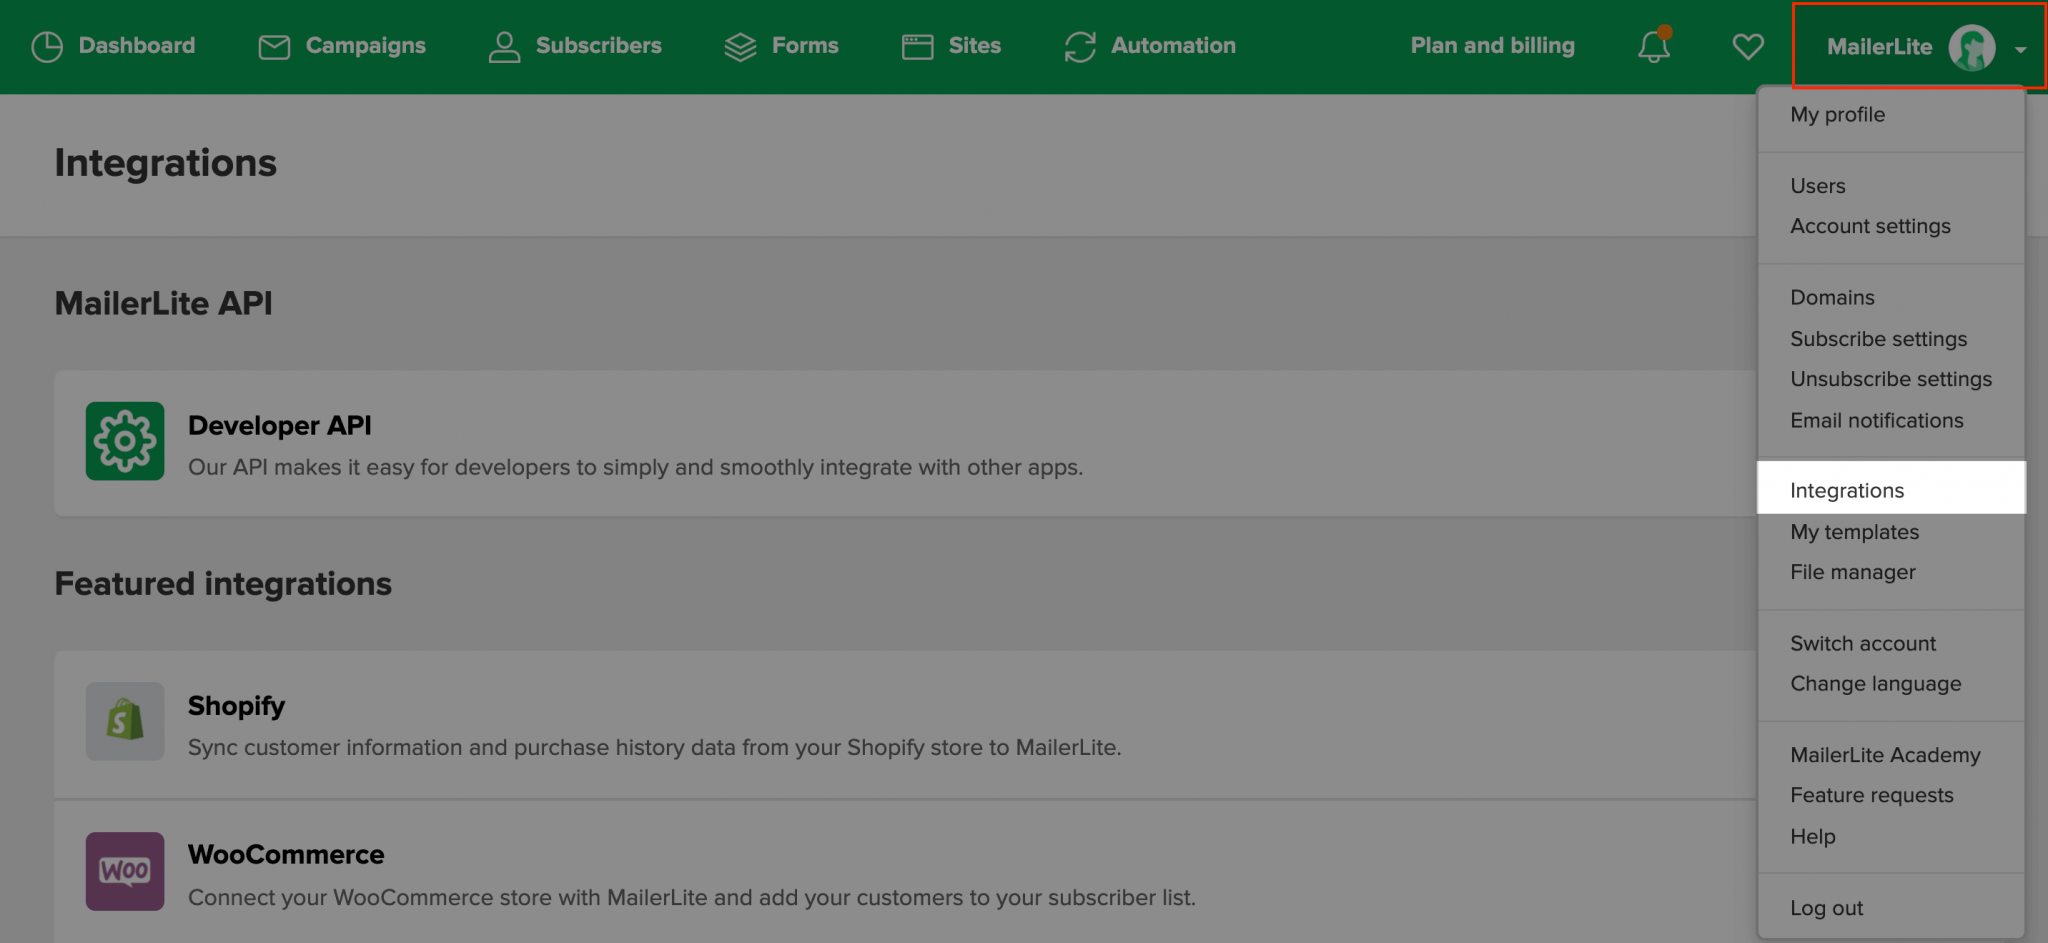This screenshot has height=943, width=2048.
Task: Click the MailerLite account name
Action: (x=1880, y=47)
